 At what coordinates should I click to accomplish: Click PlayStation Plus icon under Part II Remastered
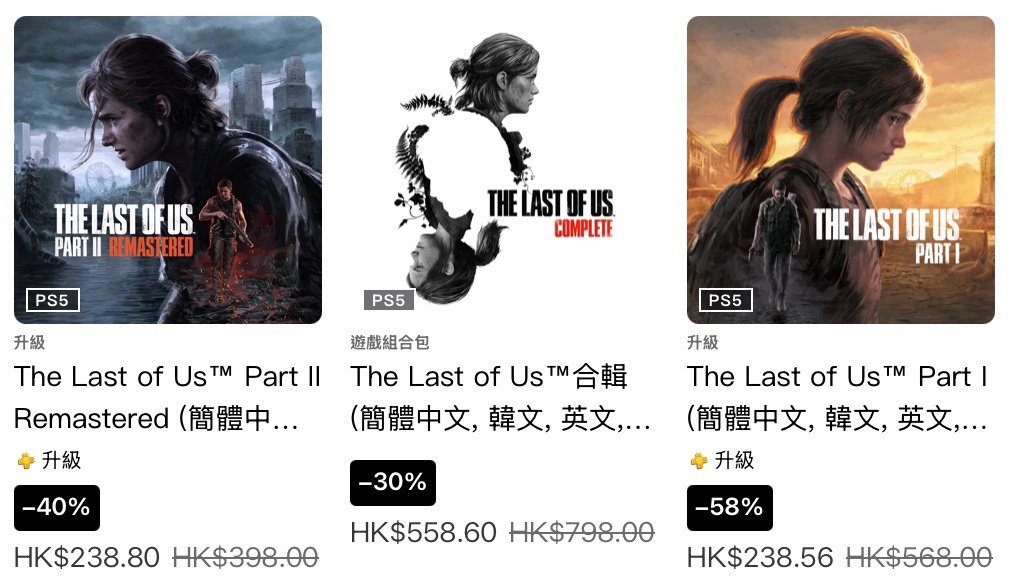[26, 461]
